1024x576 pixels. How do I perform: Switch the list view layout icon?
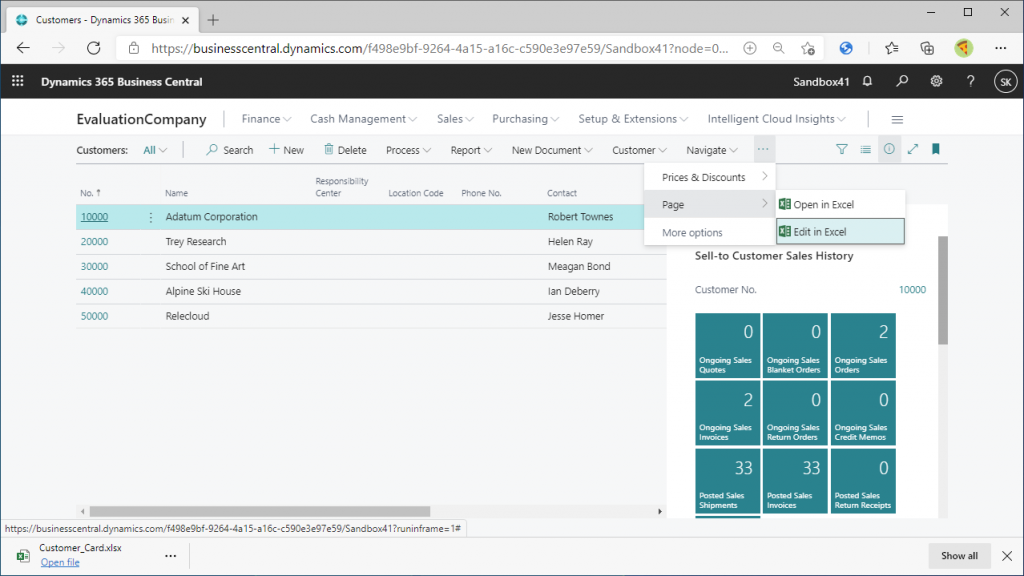pyautogui.click(x=865, y=150)
